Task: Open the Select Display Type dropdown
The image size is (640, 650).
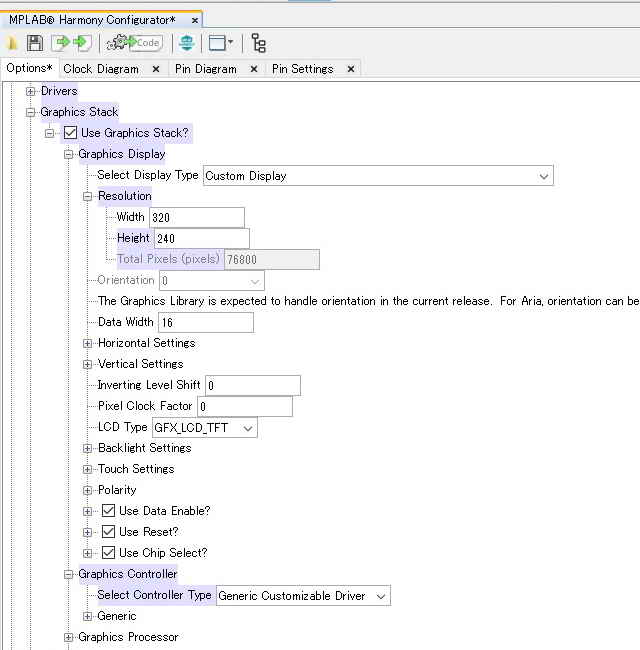Action: click(377, 176)
